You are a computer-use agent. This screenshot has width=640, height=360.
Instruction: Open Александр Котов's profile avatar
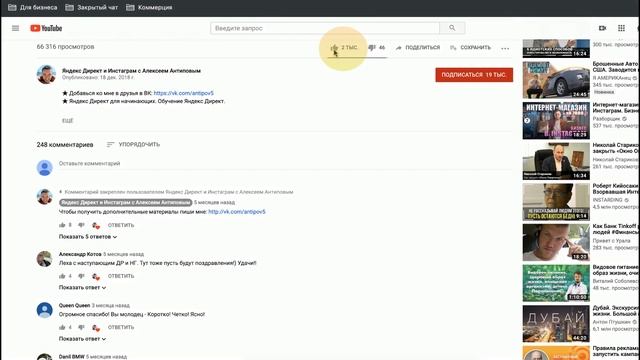[x=44, y=259]
